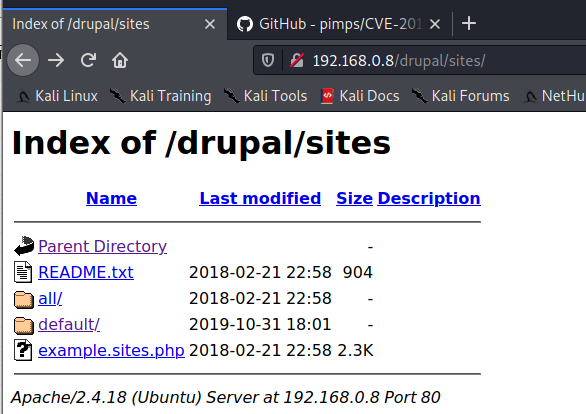
Task: Click the GitHub favicon on the second tab
Action: click(245, 24)
